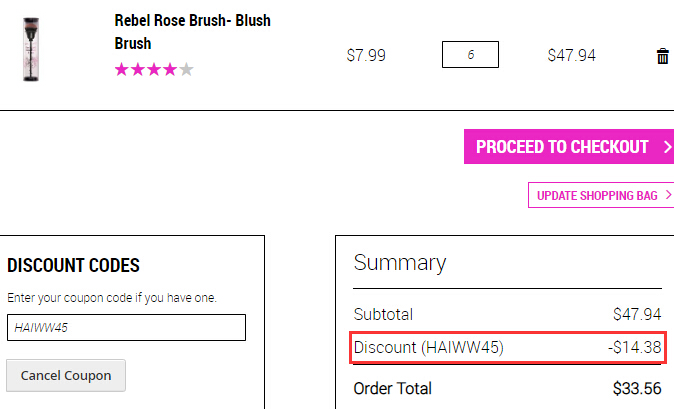
Task: Open the Rebel Rose Brush- Blush Brush link
Action: pos(192,32)
